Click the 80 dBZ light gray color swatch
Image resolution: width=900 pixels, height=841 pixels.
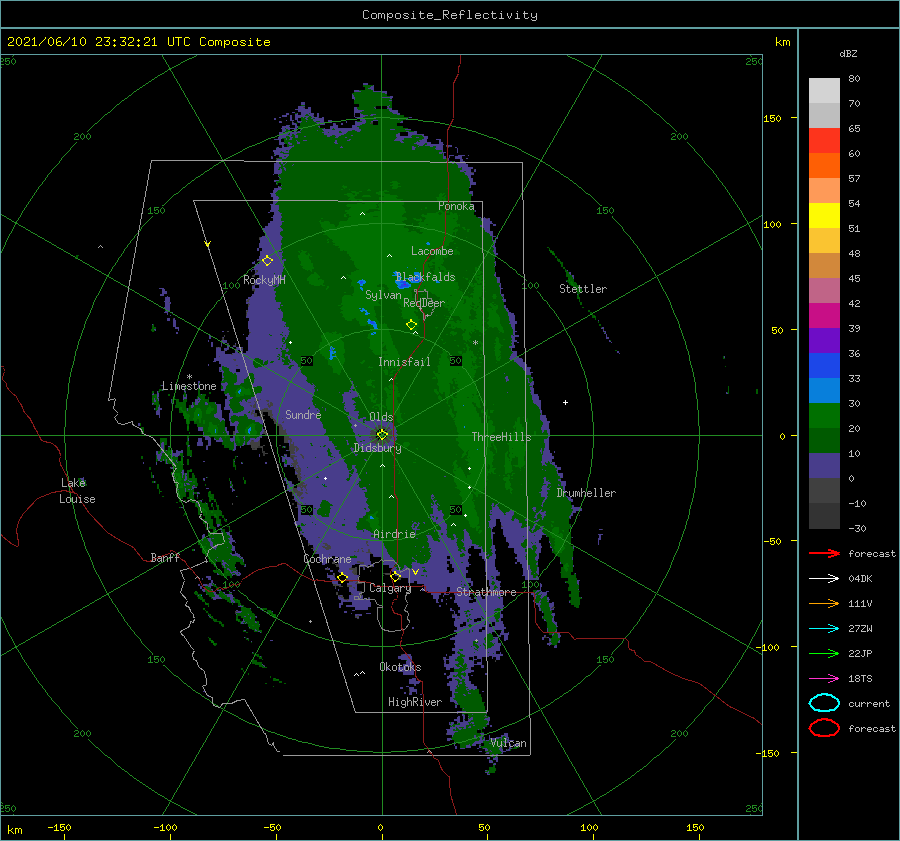click(824, 91)
